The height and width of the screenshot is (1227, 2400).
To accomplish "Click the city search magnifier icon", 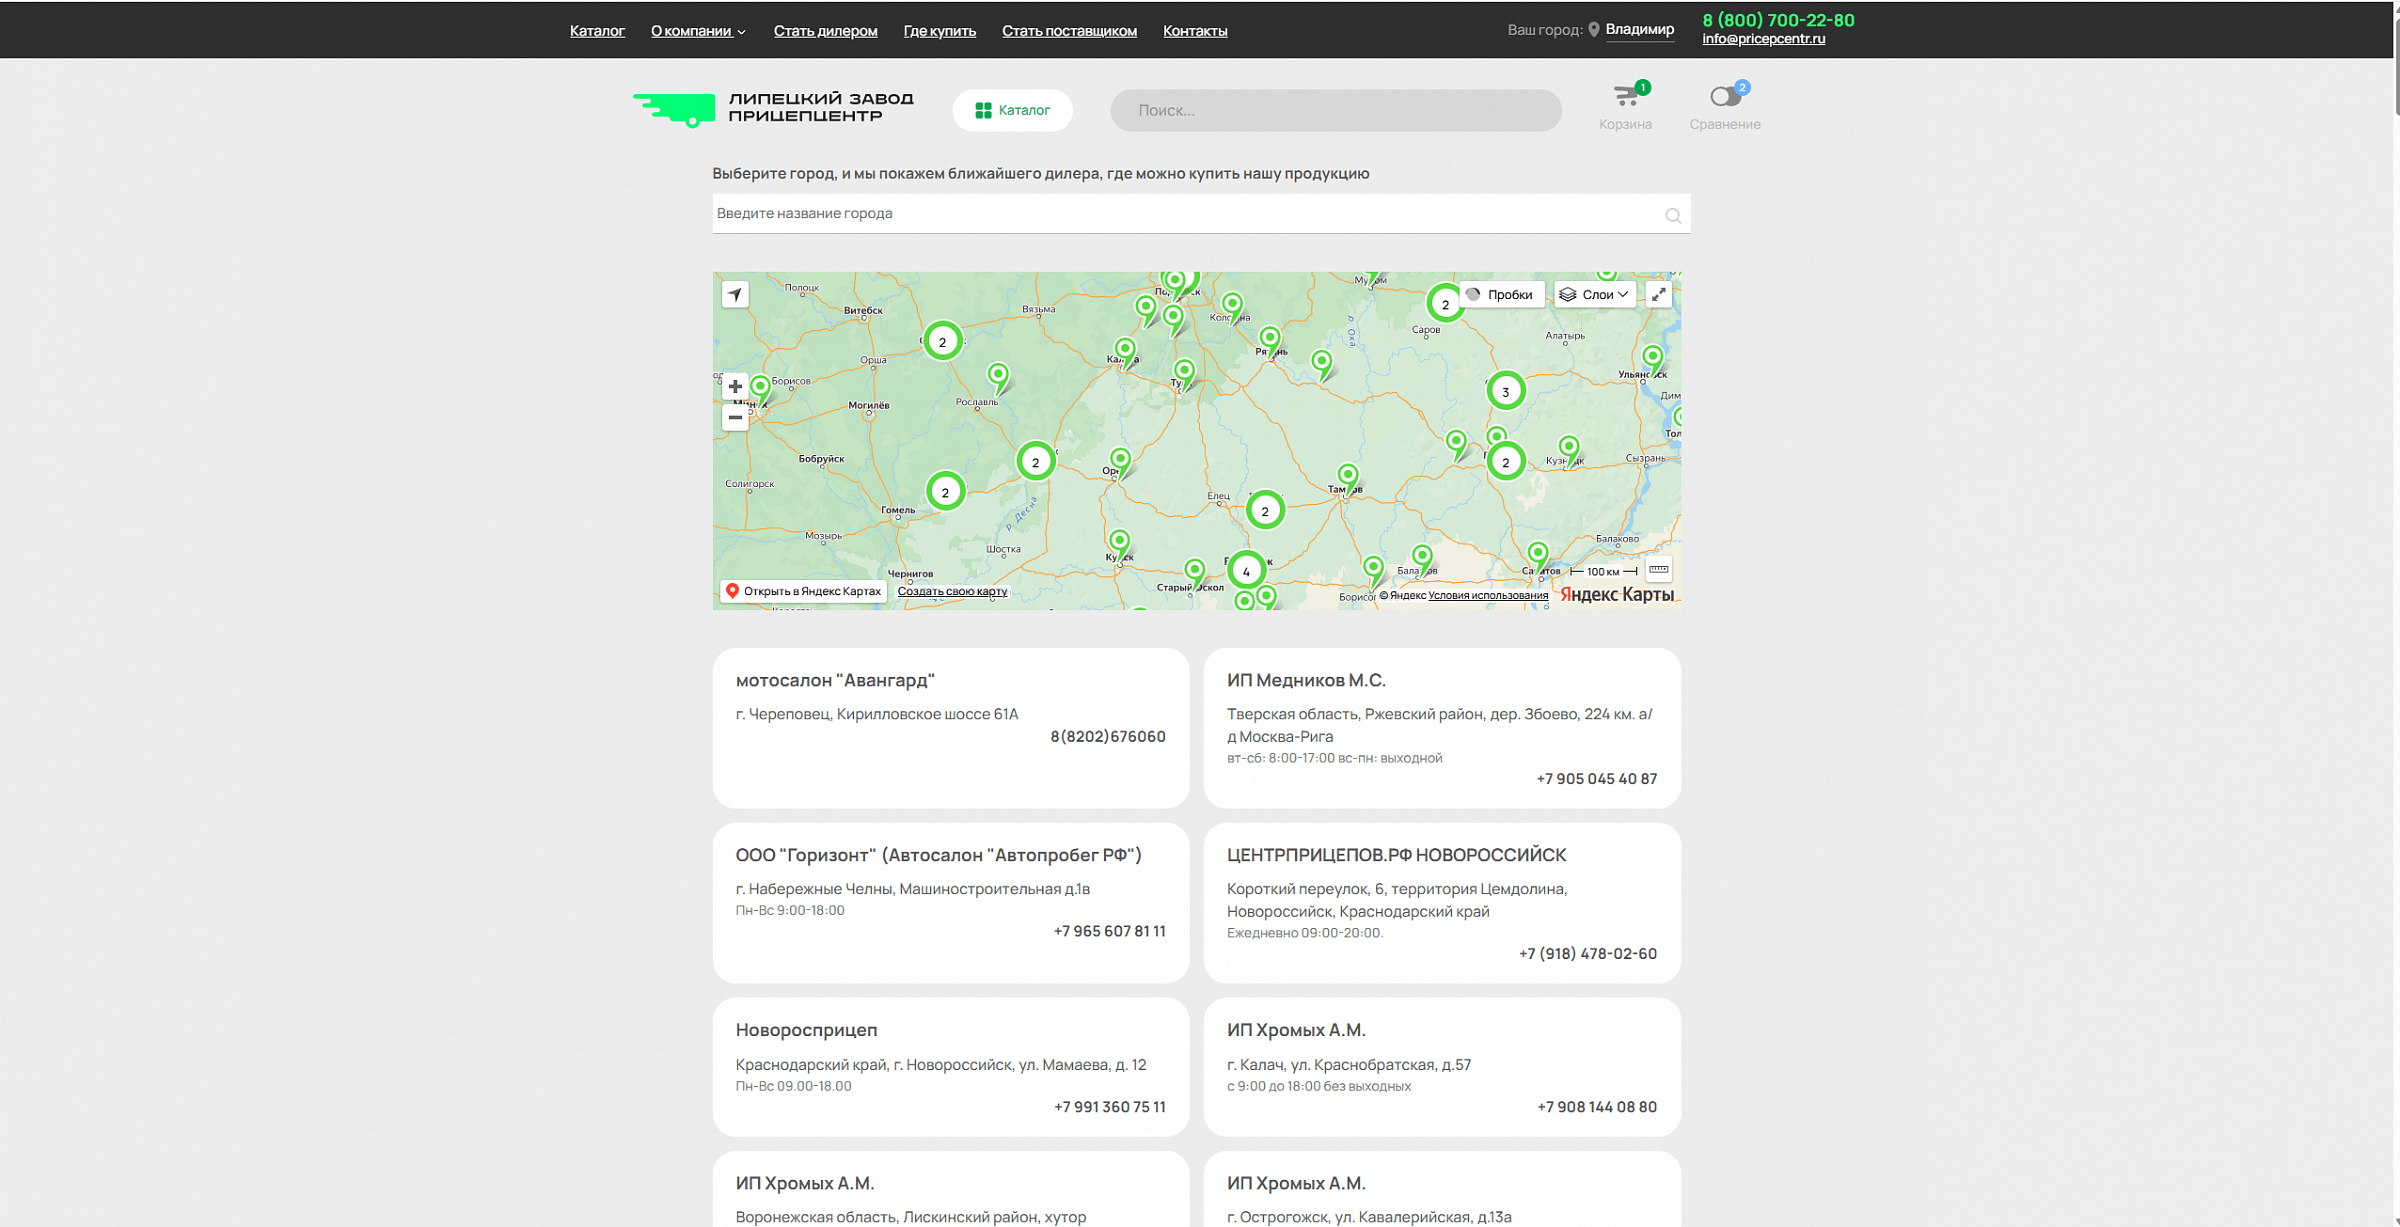I will [1672, 216].
